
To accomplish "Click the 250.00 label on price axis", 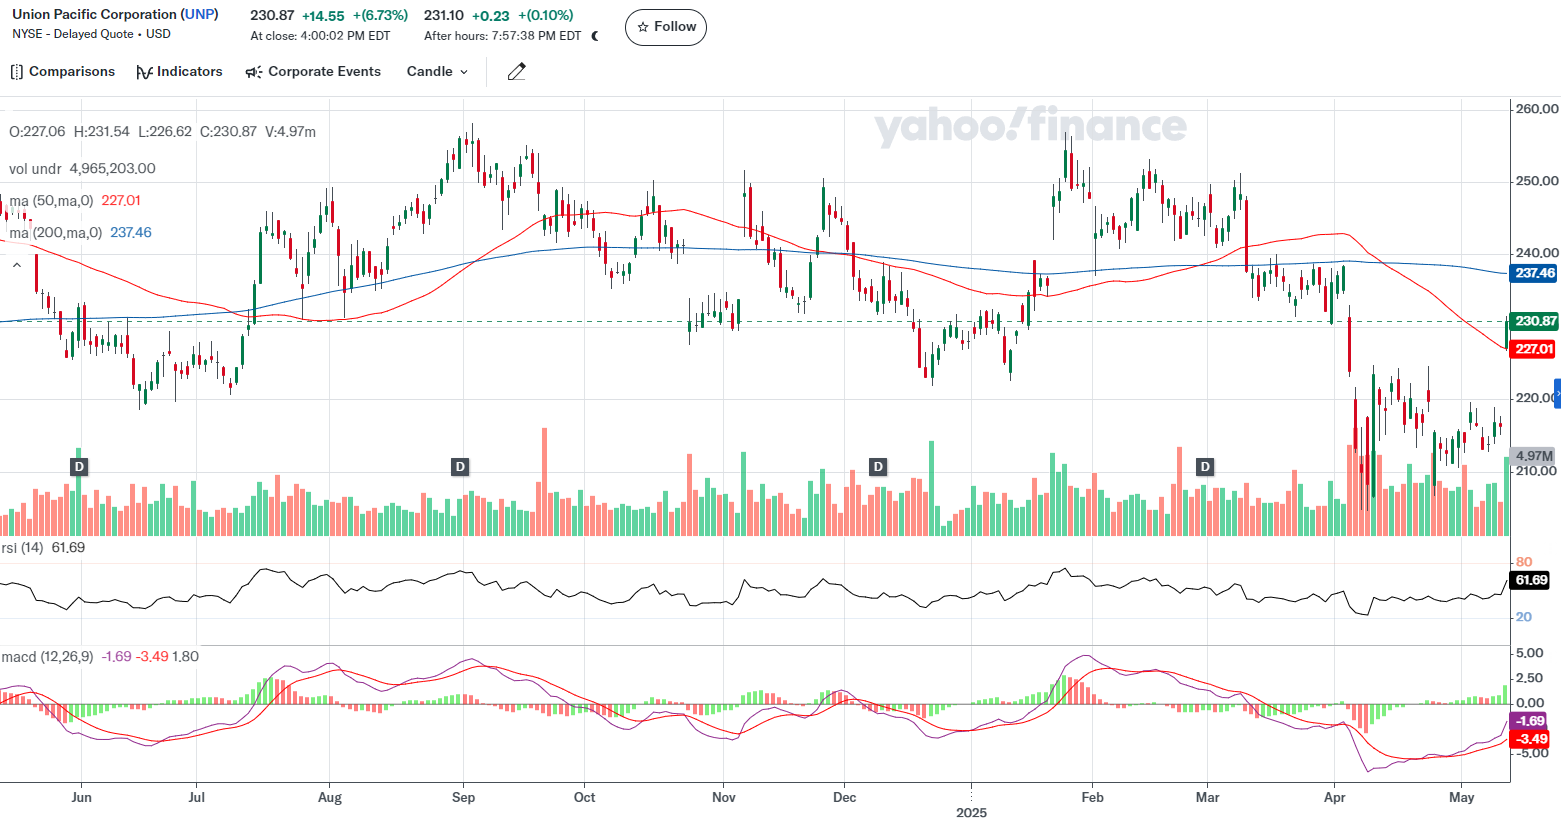I will (x=1537, y=181).
